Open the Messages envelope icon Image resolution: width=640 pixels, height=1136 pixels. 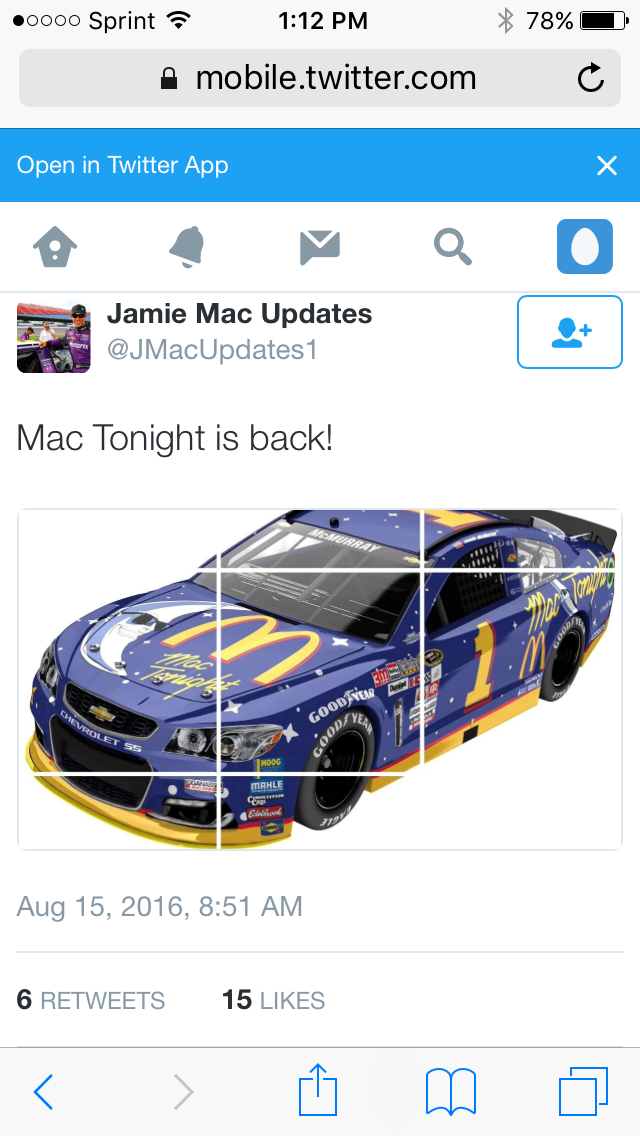click(320, 247)
